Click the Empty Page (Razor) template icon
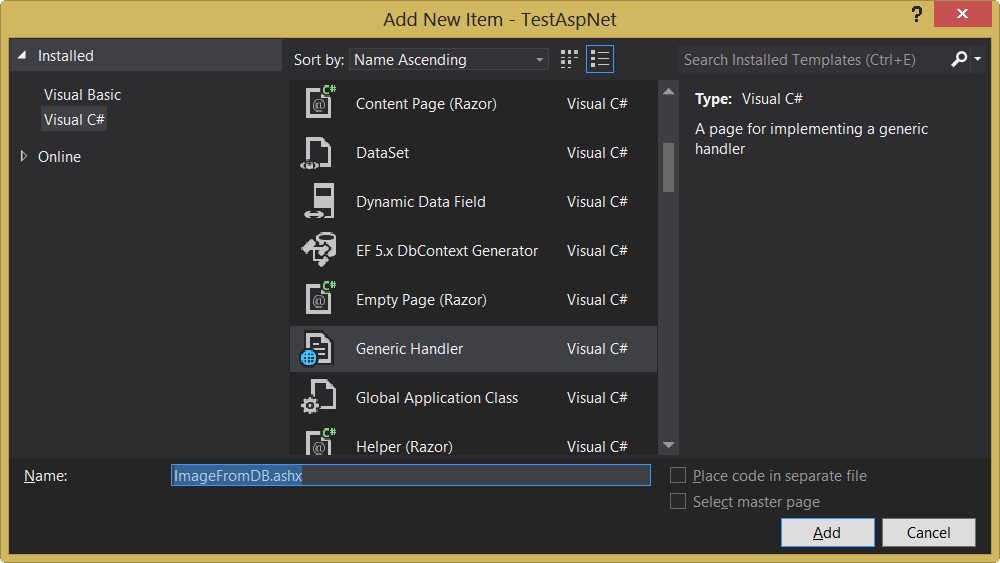The width and height of the screenshot is (1000, 563). point(320,298)
